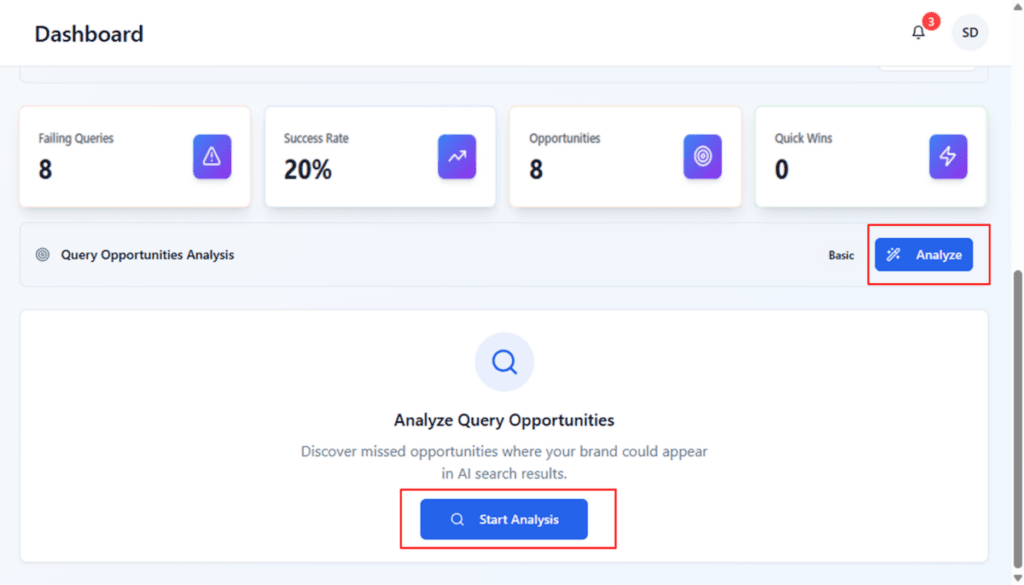Select the Quick Wins value of 0
This screenshot has width=1024, height=585.
(781, 170)
